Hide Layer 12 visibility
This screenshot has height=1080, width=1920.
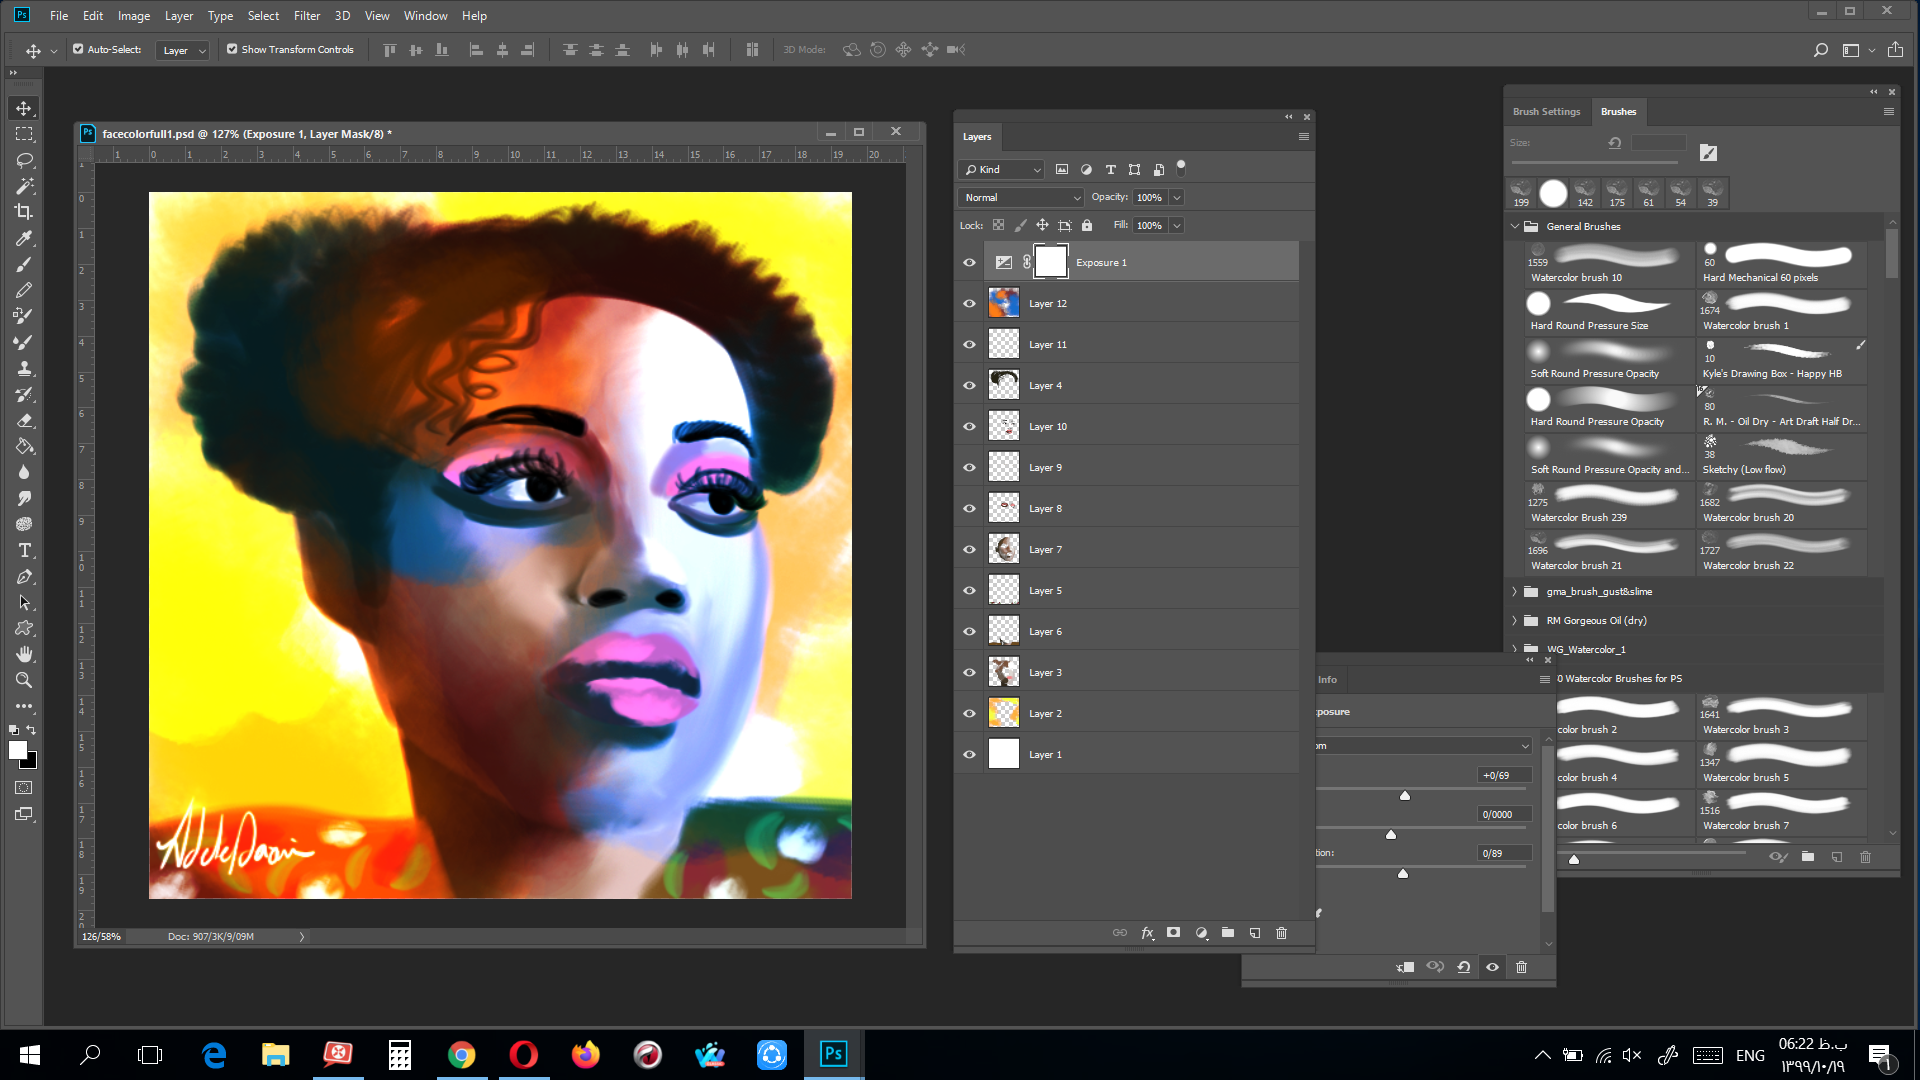[969, 304]
